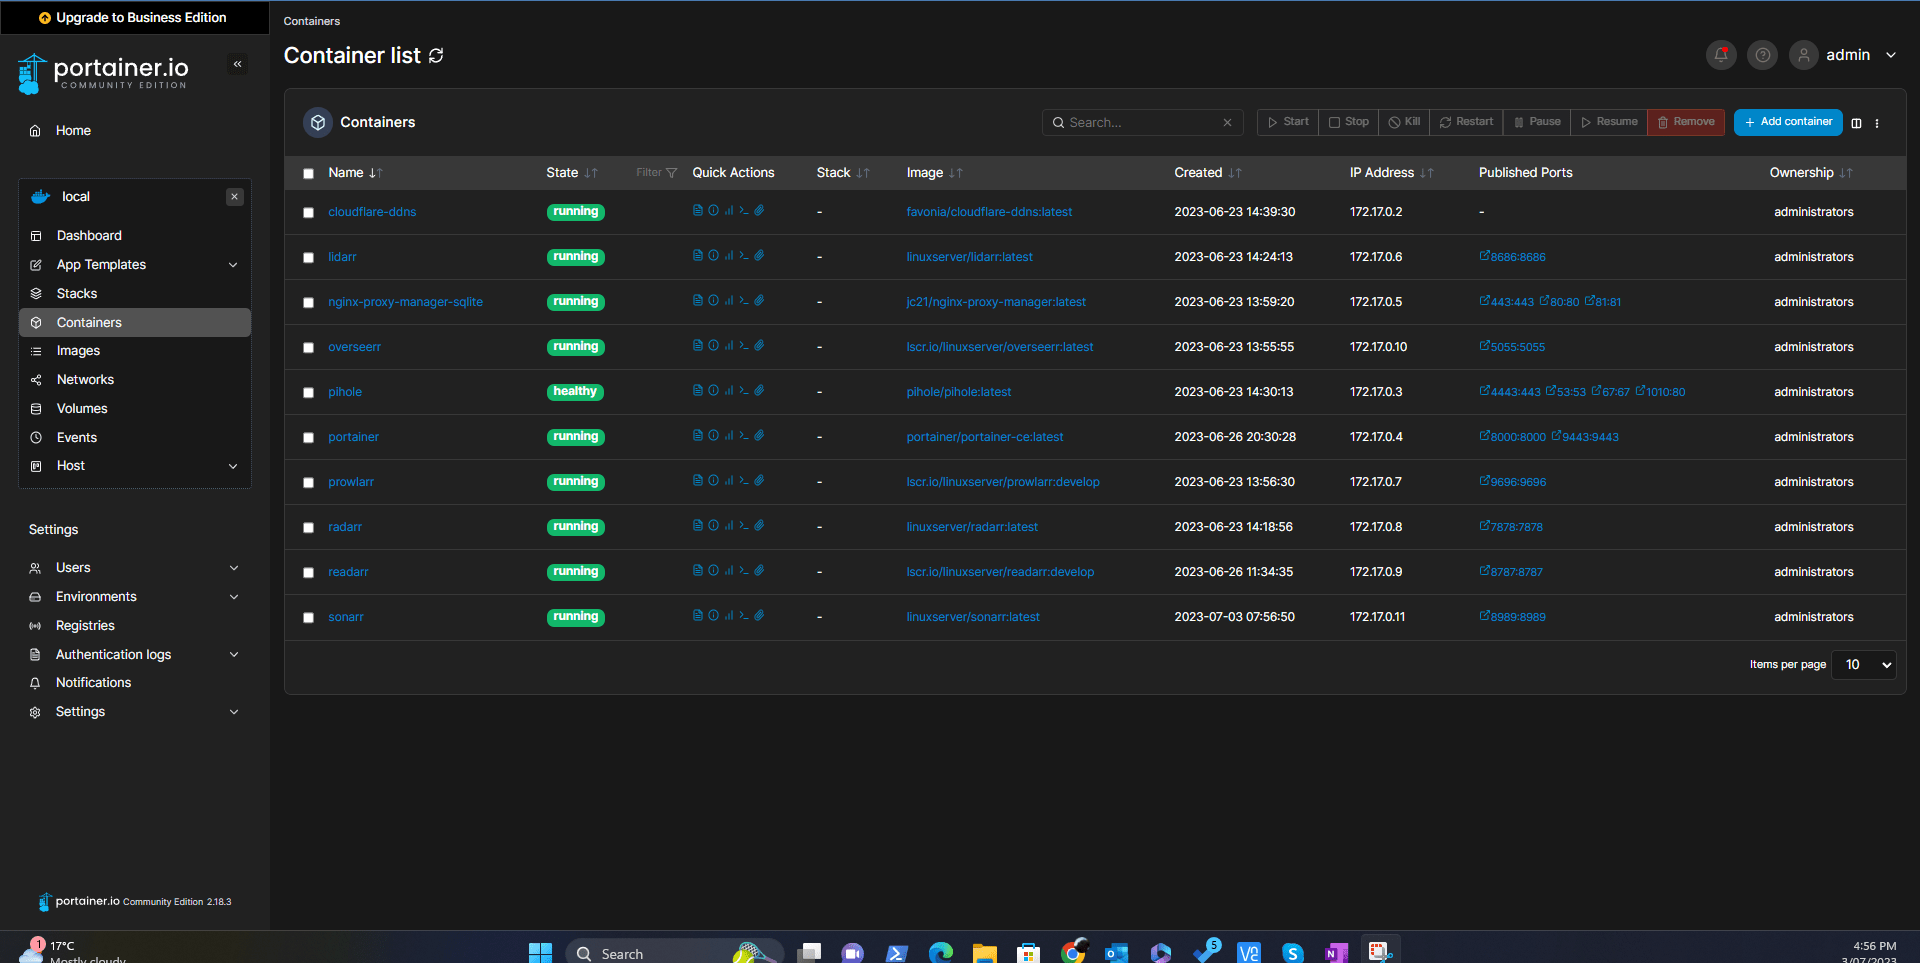The image size is (1920, 963).
Task: Open Microsoft Edge from taskbar
Action: click(941, 953)
